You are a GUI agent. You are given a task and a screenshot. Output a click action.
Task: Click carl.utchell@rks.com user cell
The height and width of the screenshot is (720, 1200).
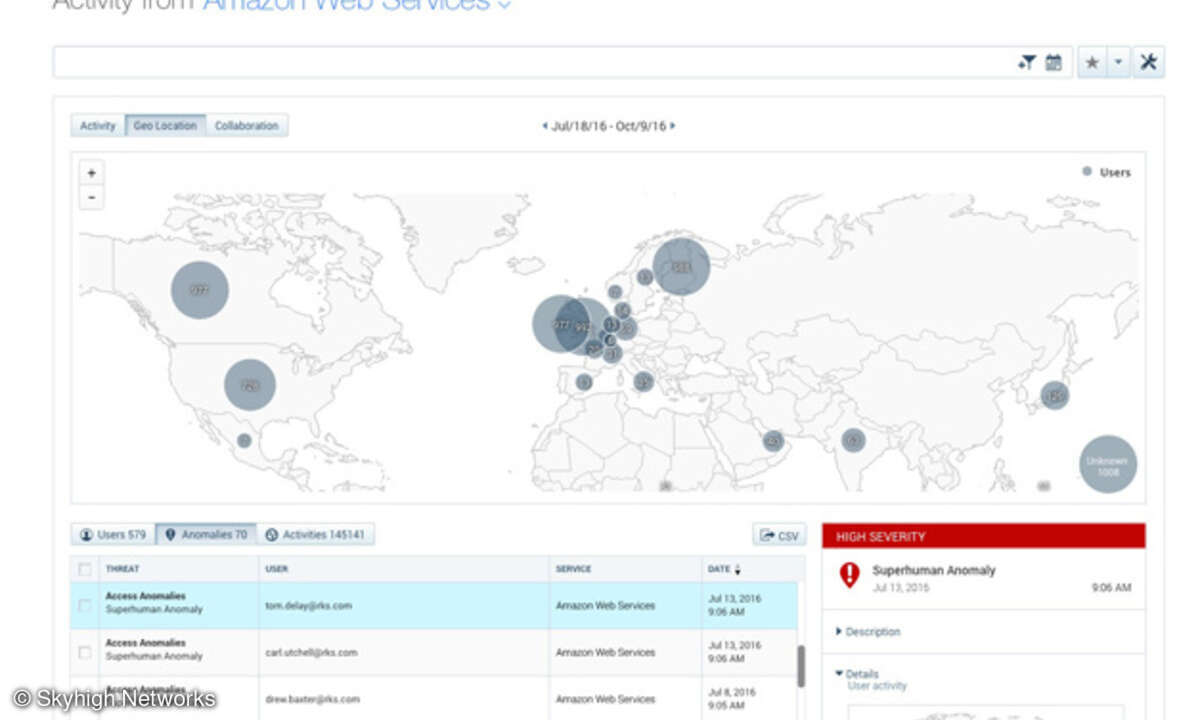point(311,652)
